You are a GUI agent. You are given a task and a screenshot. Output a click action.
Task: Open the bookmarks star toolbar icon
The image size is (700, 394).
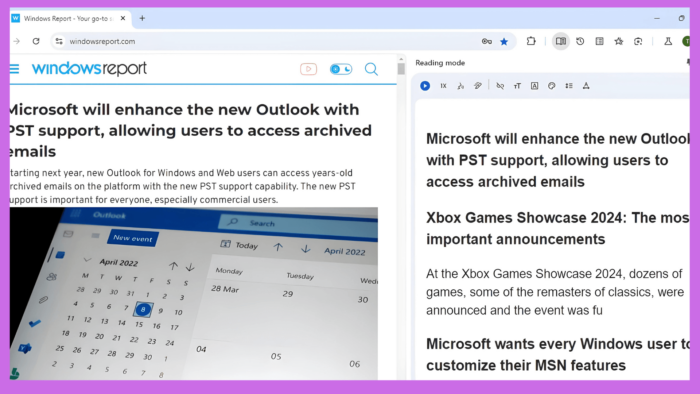(x=619, y=41)
